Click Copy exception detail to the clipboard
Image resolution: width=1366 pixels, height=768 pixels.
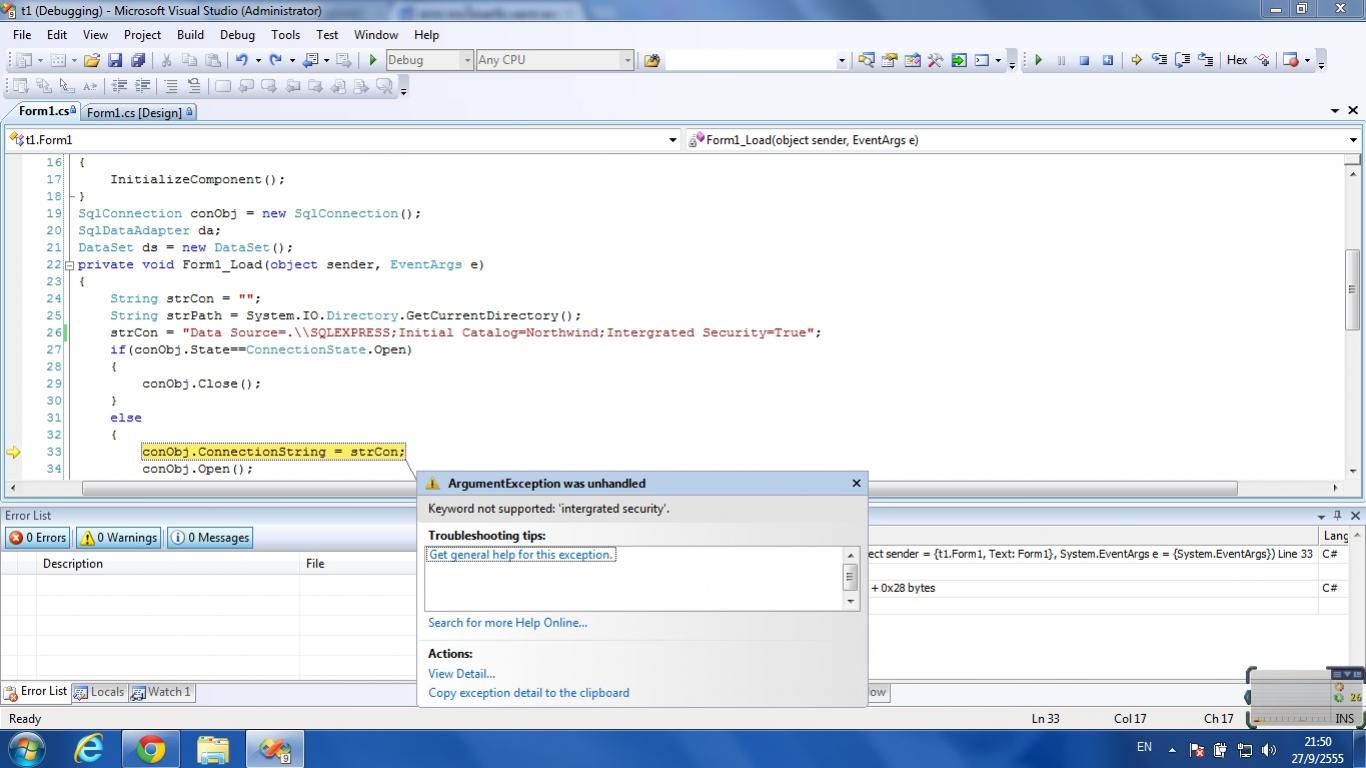pos(528,692)
